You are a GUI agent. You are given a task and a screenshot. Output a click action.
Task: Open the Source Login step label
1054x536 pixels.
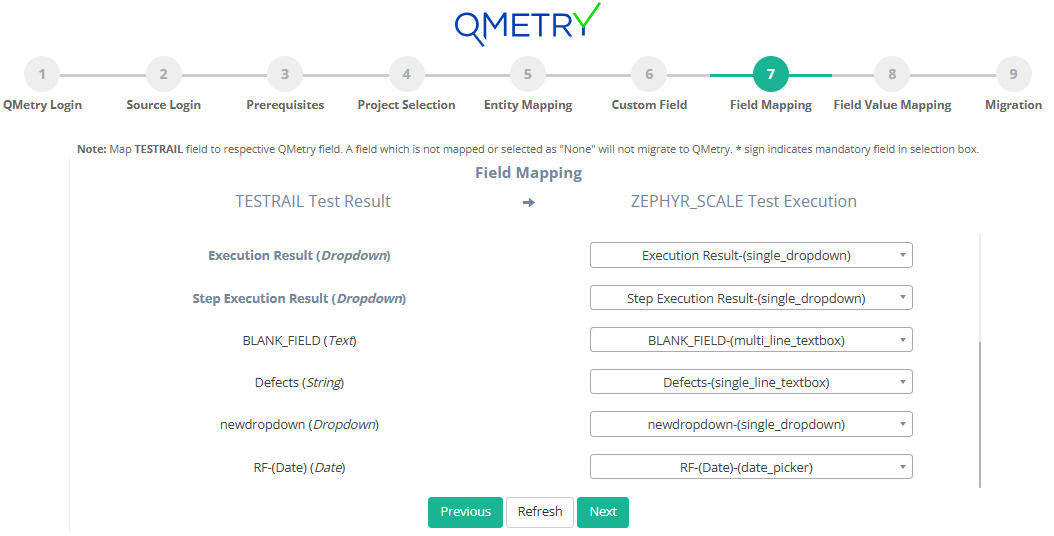tap(163, 105)
